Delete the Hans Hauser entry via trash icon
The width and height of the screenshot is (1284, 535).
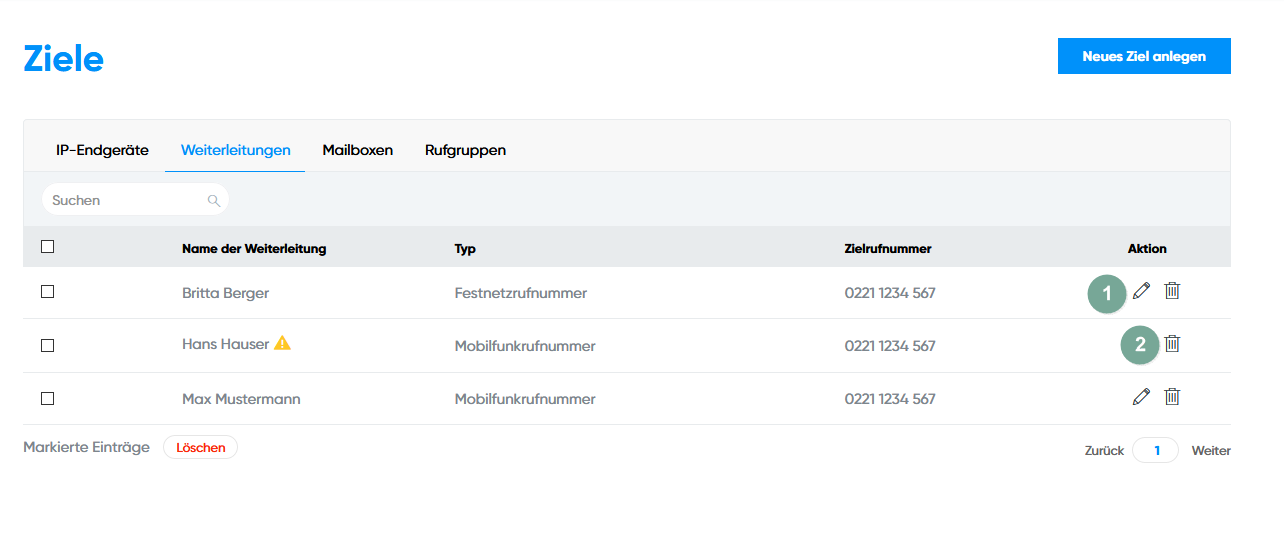[1172, 344]
